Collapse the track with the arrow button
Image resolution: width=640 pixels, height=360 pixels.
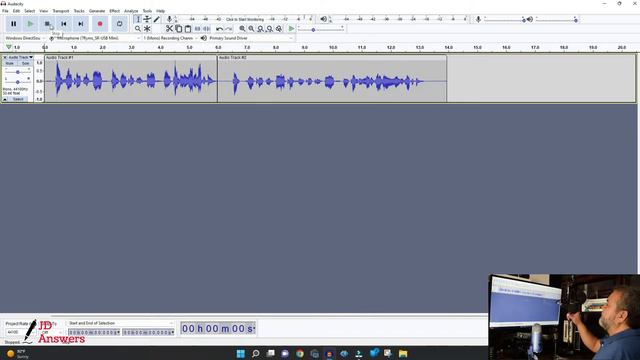coord(5,99)
